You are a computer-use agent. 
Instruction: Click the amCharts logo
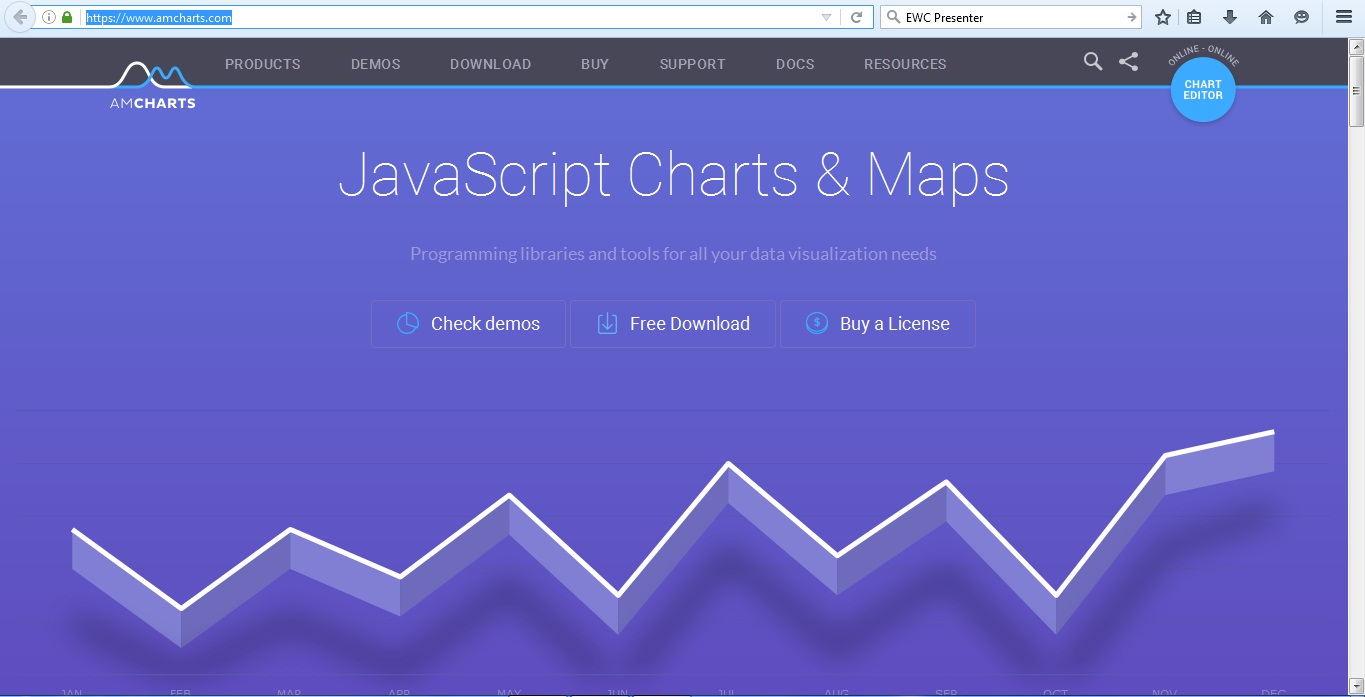[152, 86]
